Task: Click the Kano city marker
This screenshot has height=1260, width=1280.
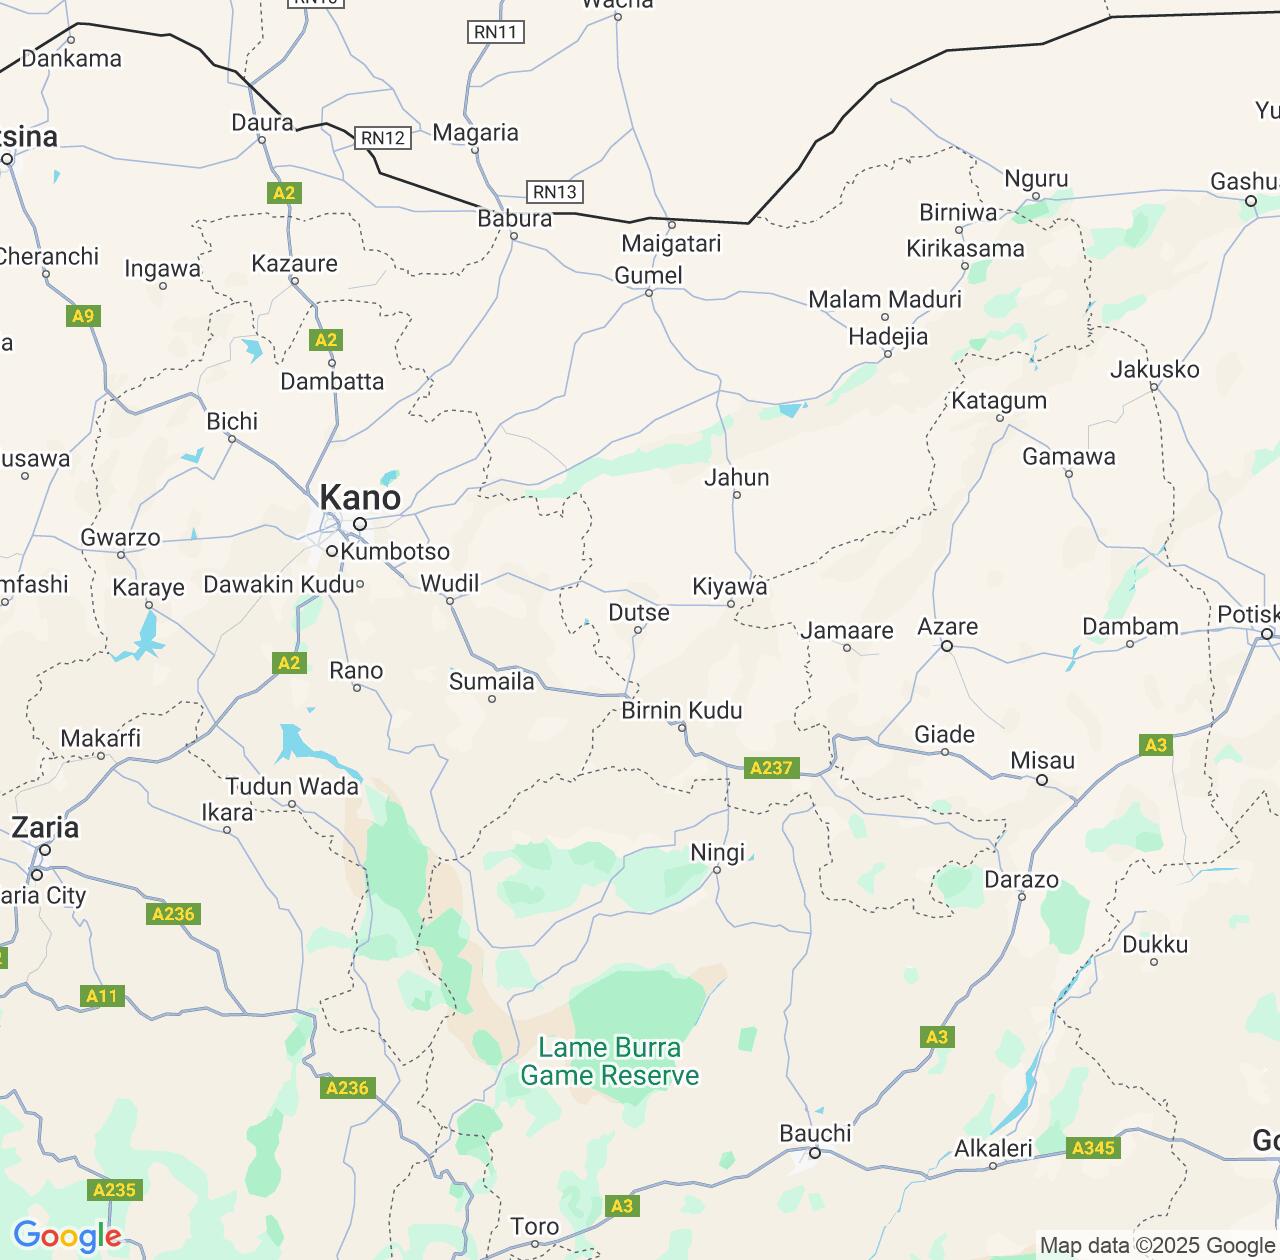Action: 360,523
